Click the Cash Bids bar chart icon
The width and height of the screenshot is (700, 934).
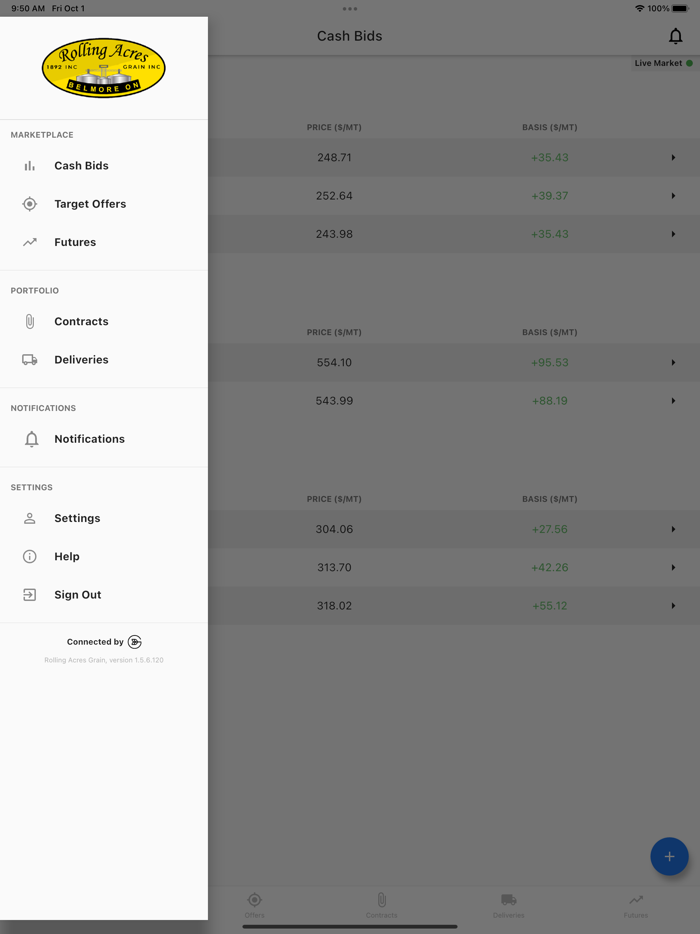point(30,166)
